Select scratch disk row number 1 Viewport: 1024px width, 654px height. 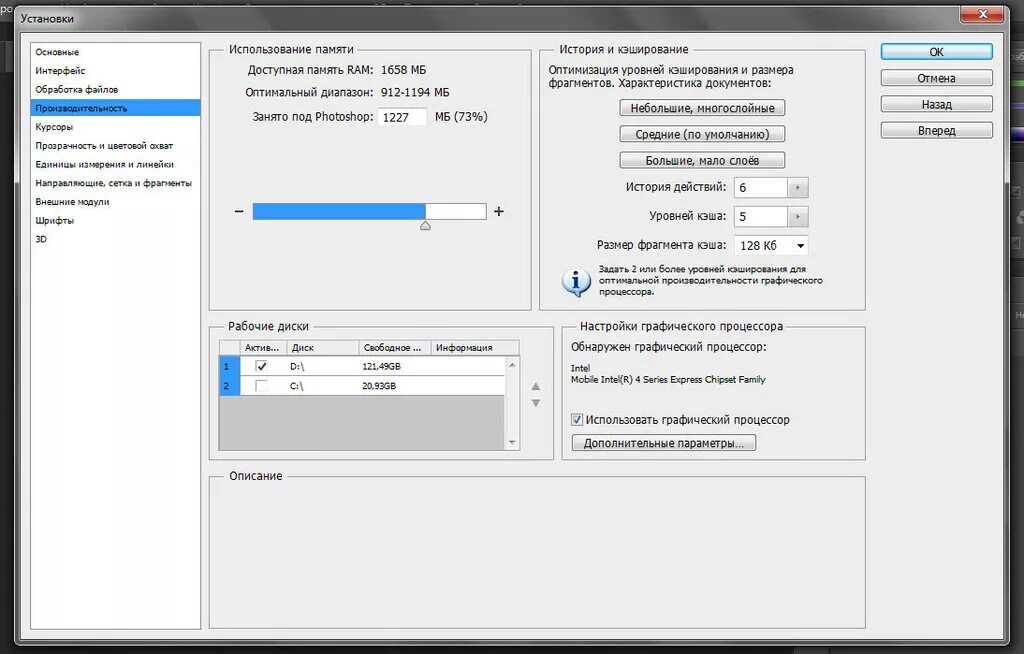[229, 367]
